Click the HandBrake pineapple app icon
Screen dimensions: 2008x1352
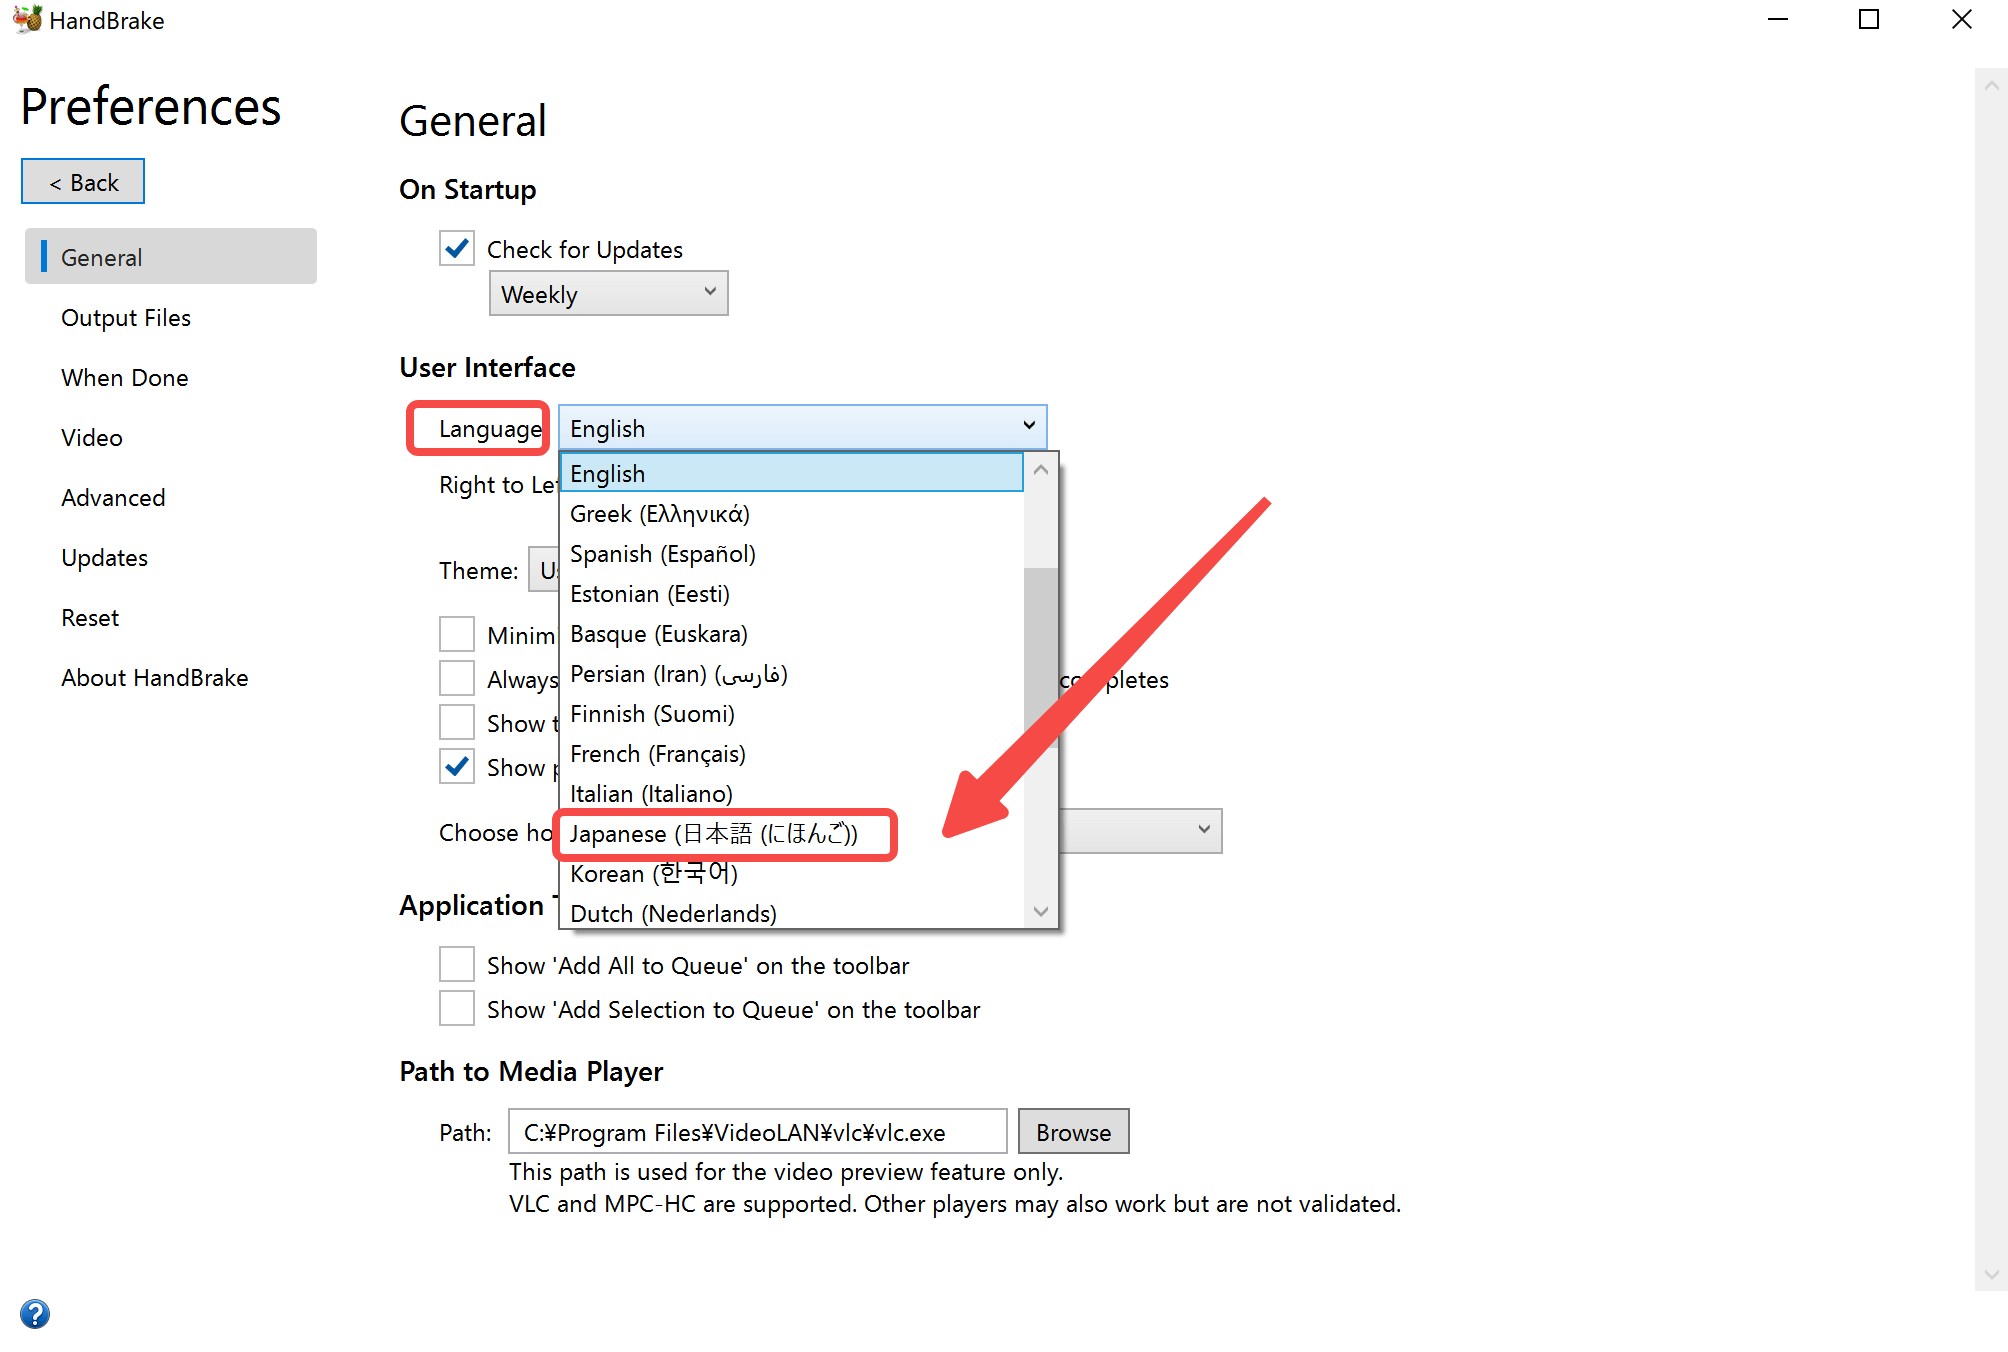click(27, 19)
